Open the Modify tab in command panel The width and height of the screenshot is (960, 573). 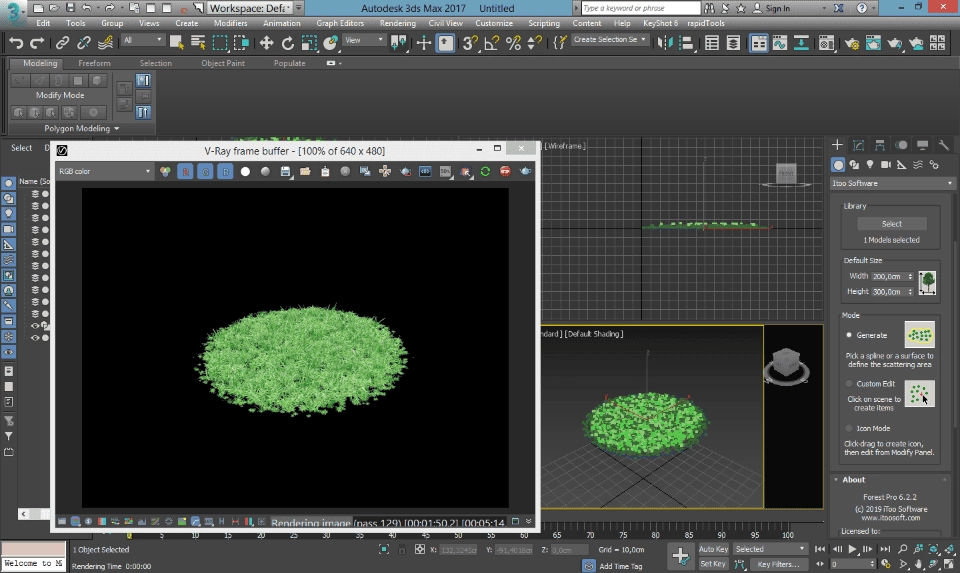(858, 145)
